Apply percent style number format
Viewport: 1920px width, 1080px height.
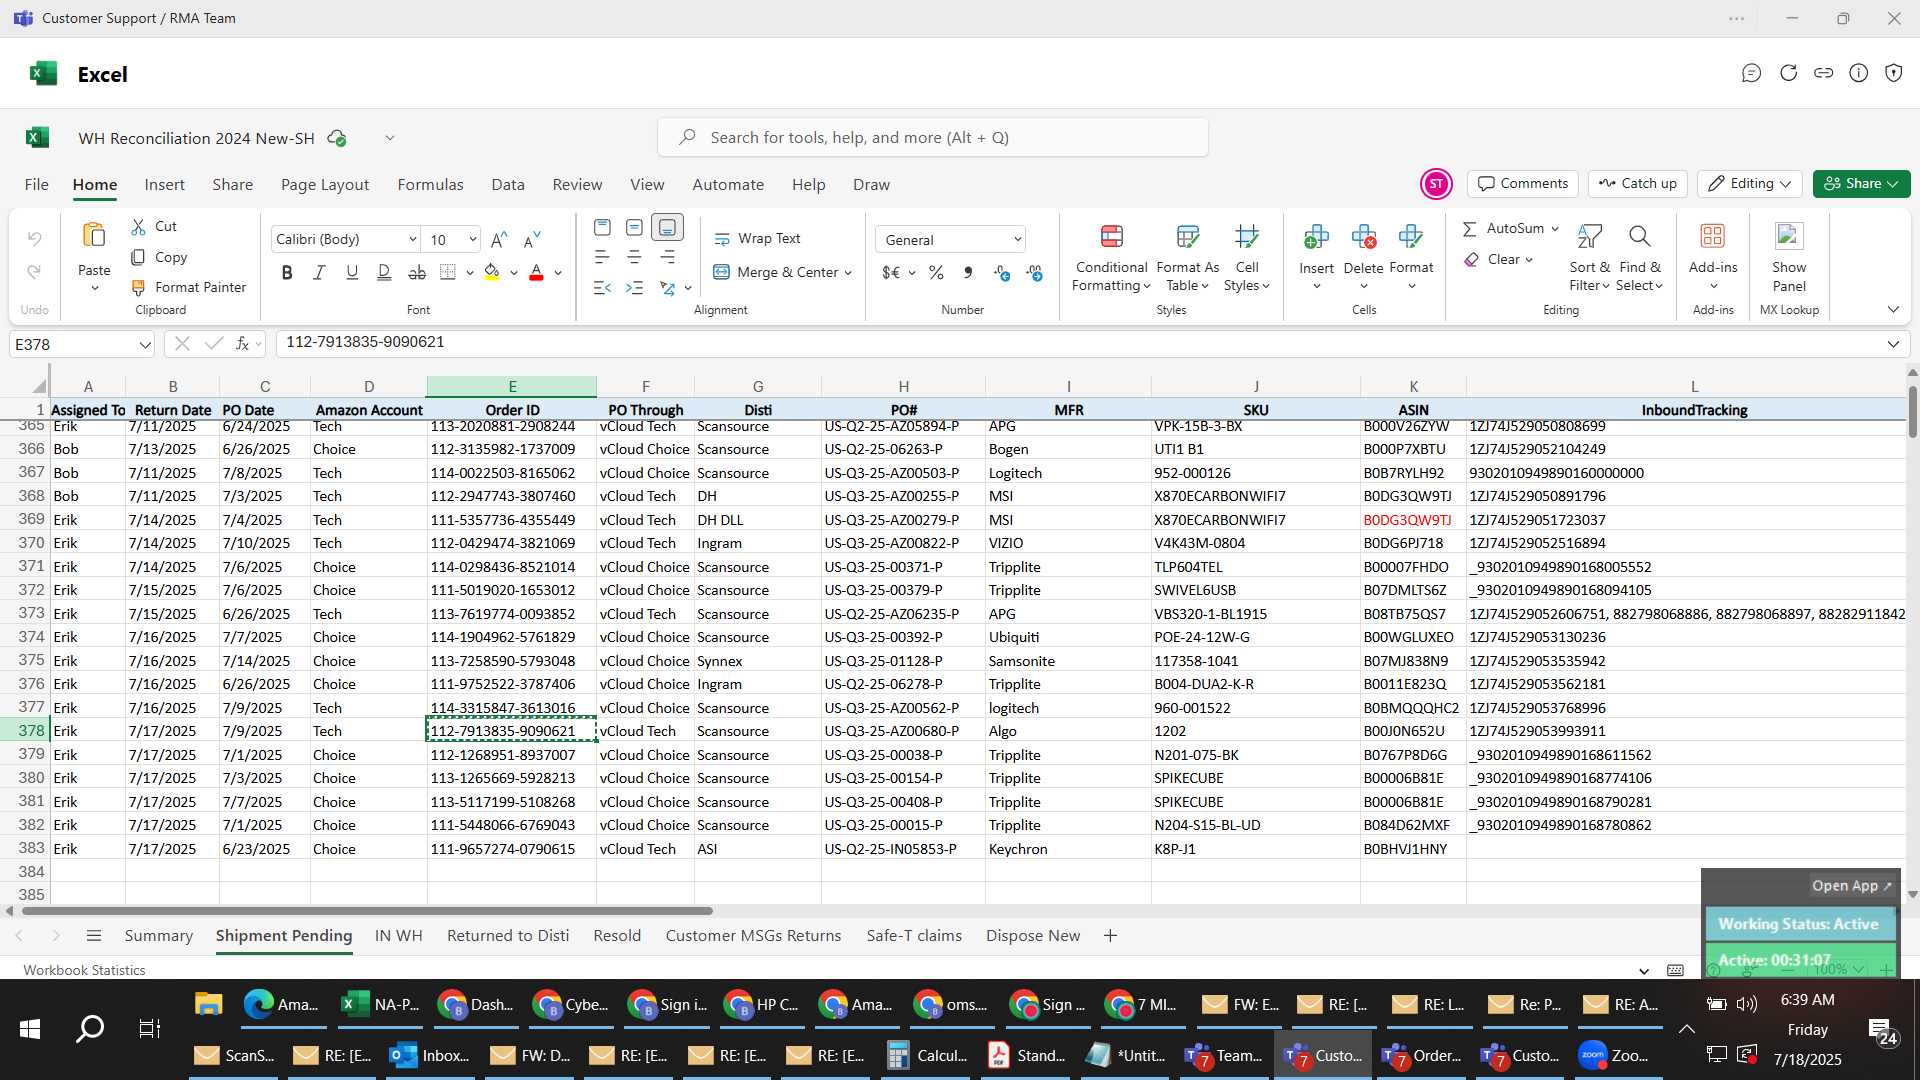(936, 273)
